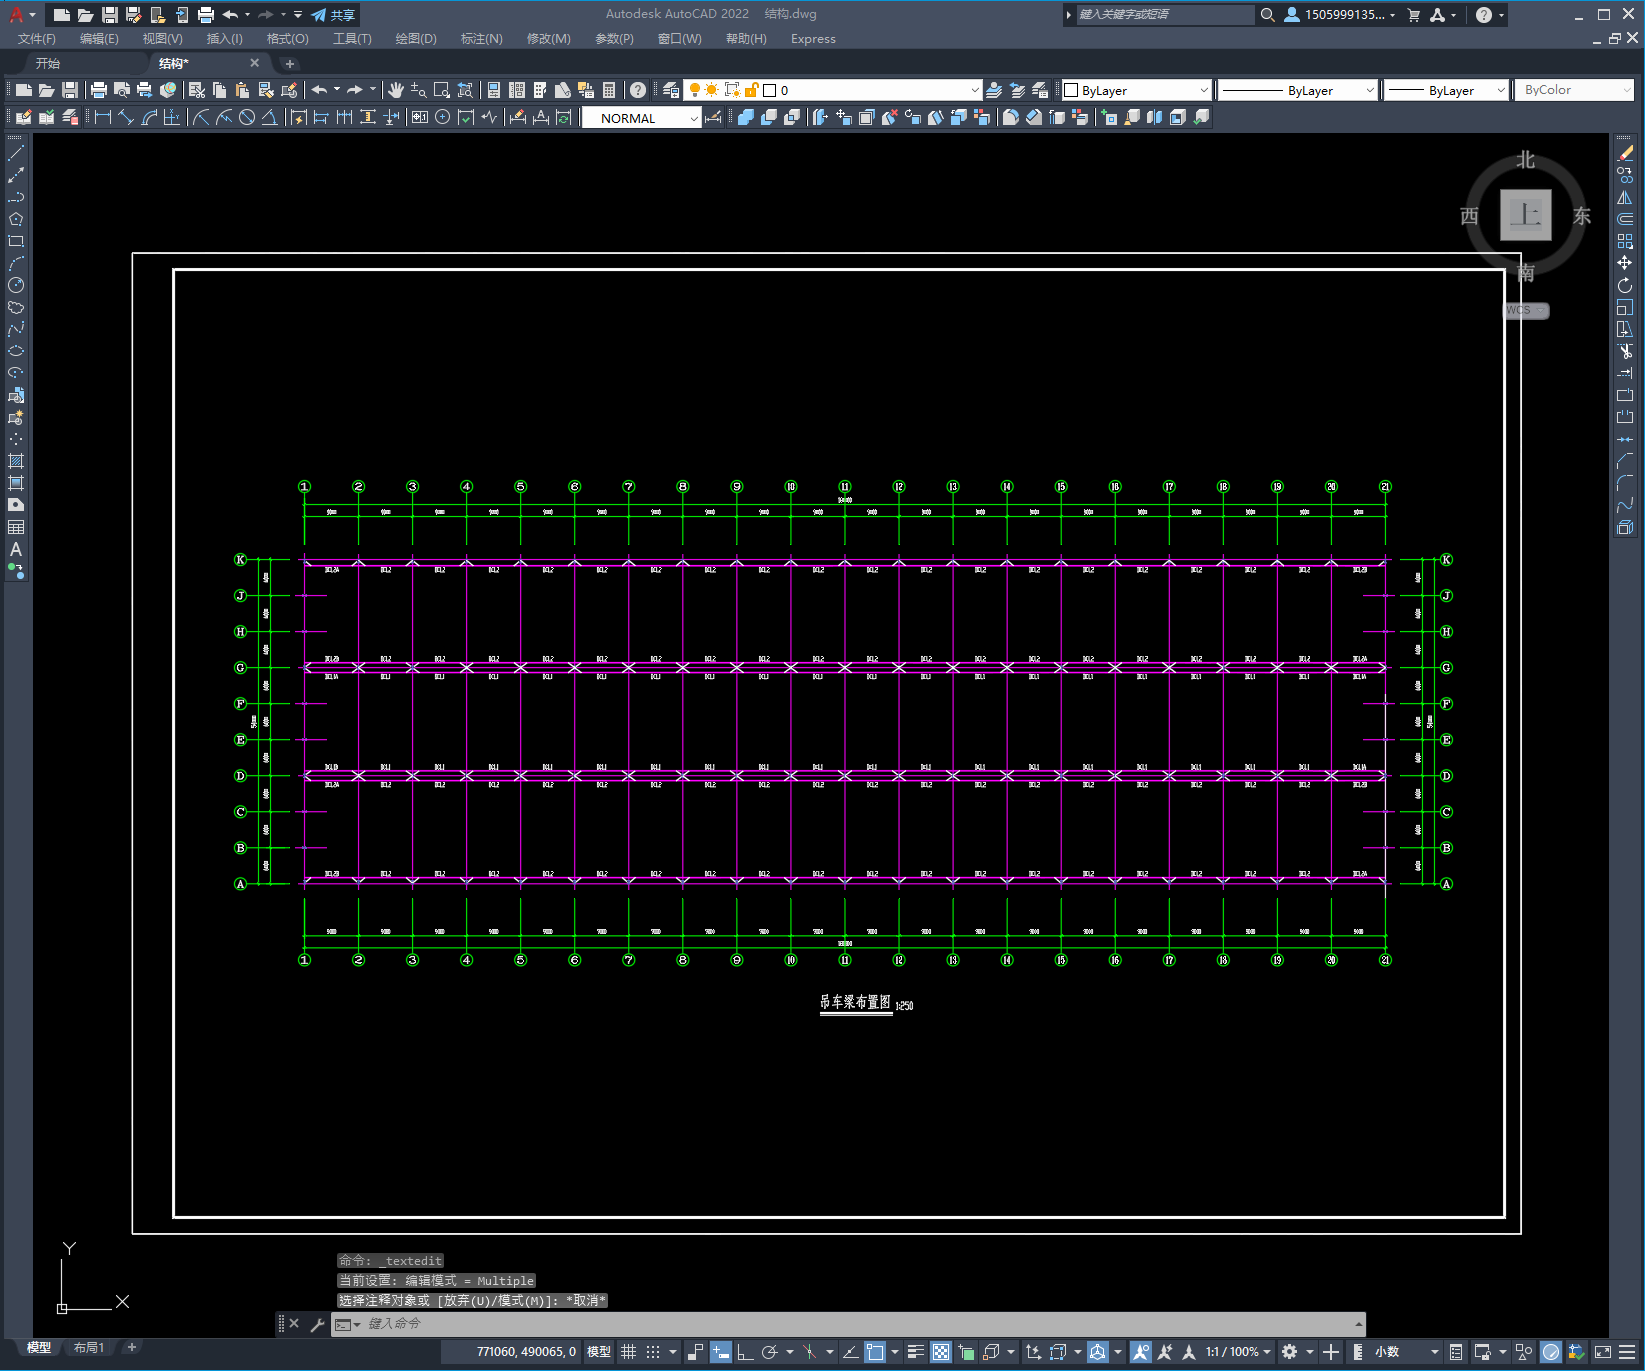Viewport: 1645px width, 1371px height.
Task: Open the 绘图(D) menu
Action: click(416, 39)
